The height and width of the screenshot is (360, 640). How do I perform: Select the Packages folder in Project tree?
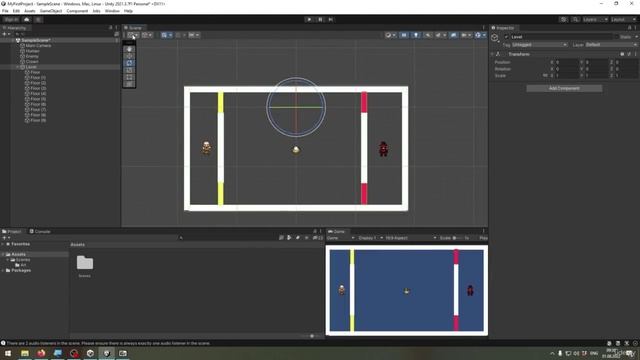(x=21, y=270)
